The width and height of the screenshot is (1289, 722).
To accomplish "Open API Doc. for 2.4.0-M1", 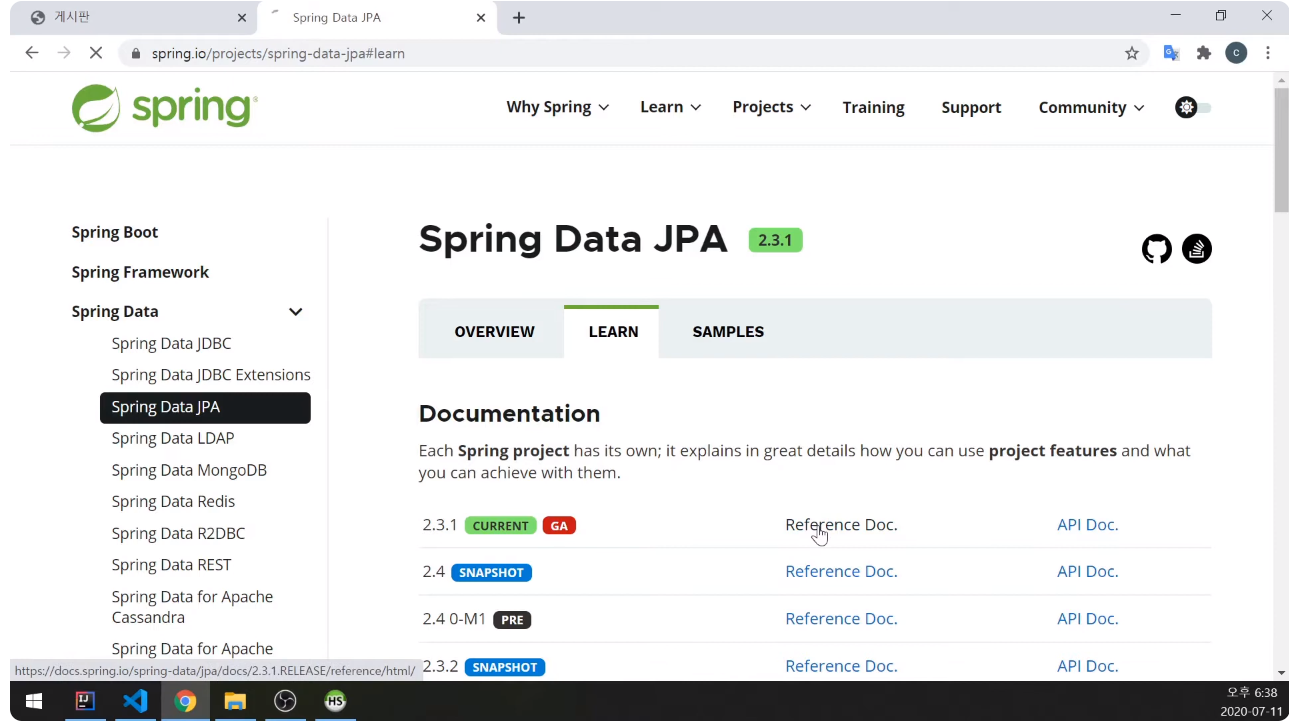I will [x=1087, y=619].
